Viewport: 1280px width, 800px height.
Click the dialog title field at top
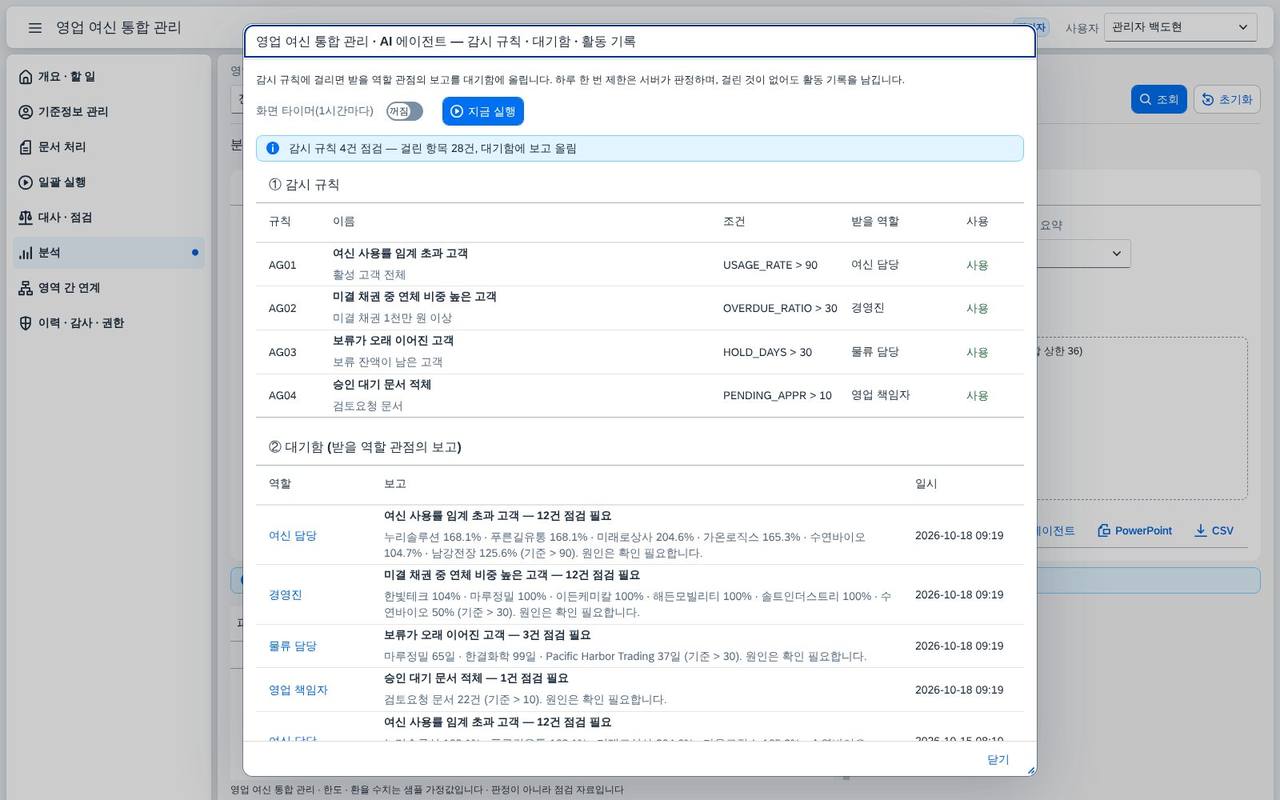pyautogui.click(x=639, y=41)
